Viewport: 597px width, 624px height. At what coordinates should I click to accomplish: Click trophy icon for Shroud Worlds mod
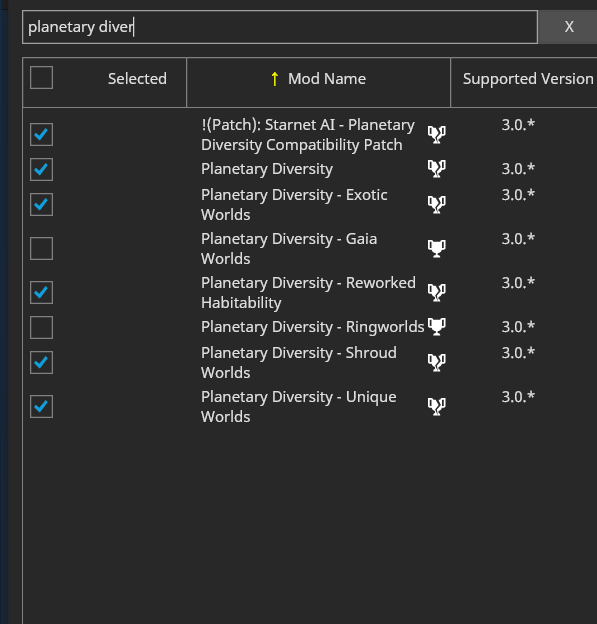pyautogui.click(x=437, y=363)
